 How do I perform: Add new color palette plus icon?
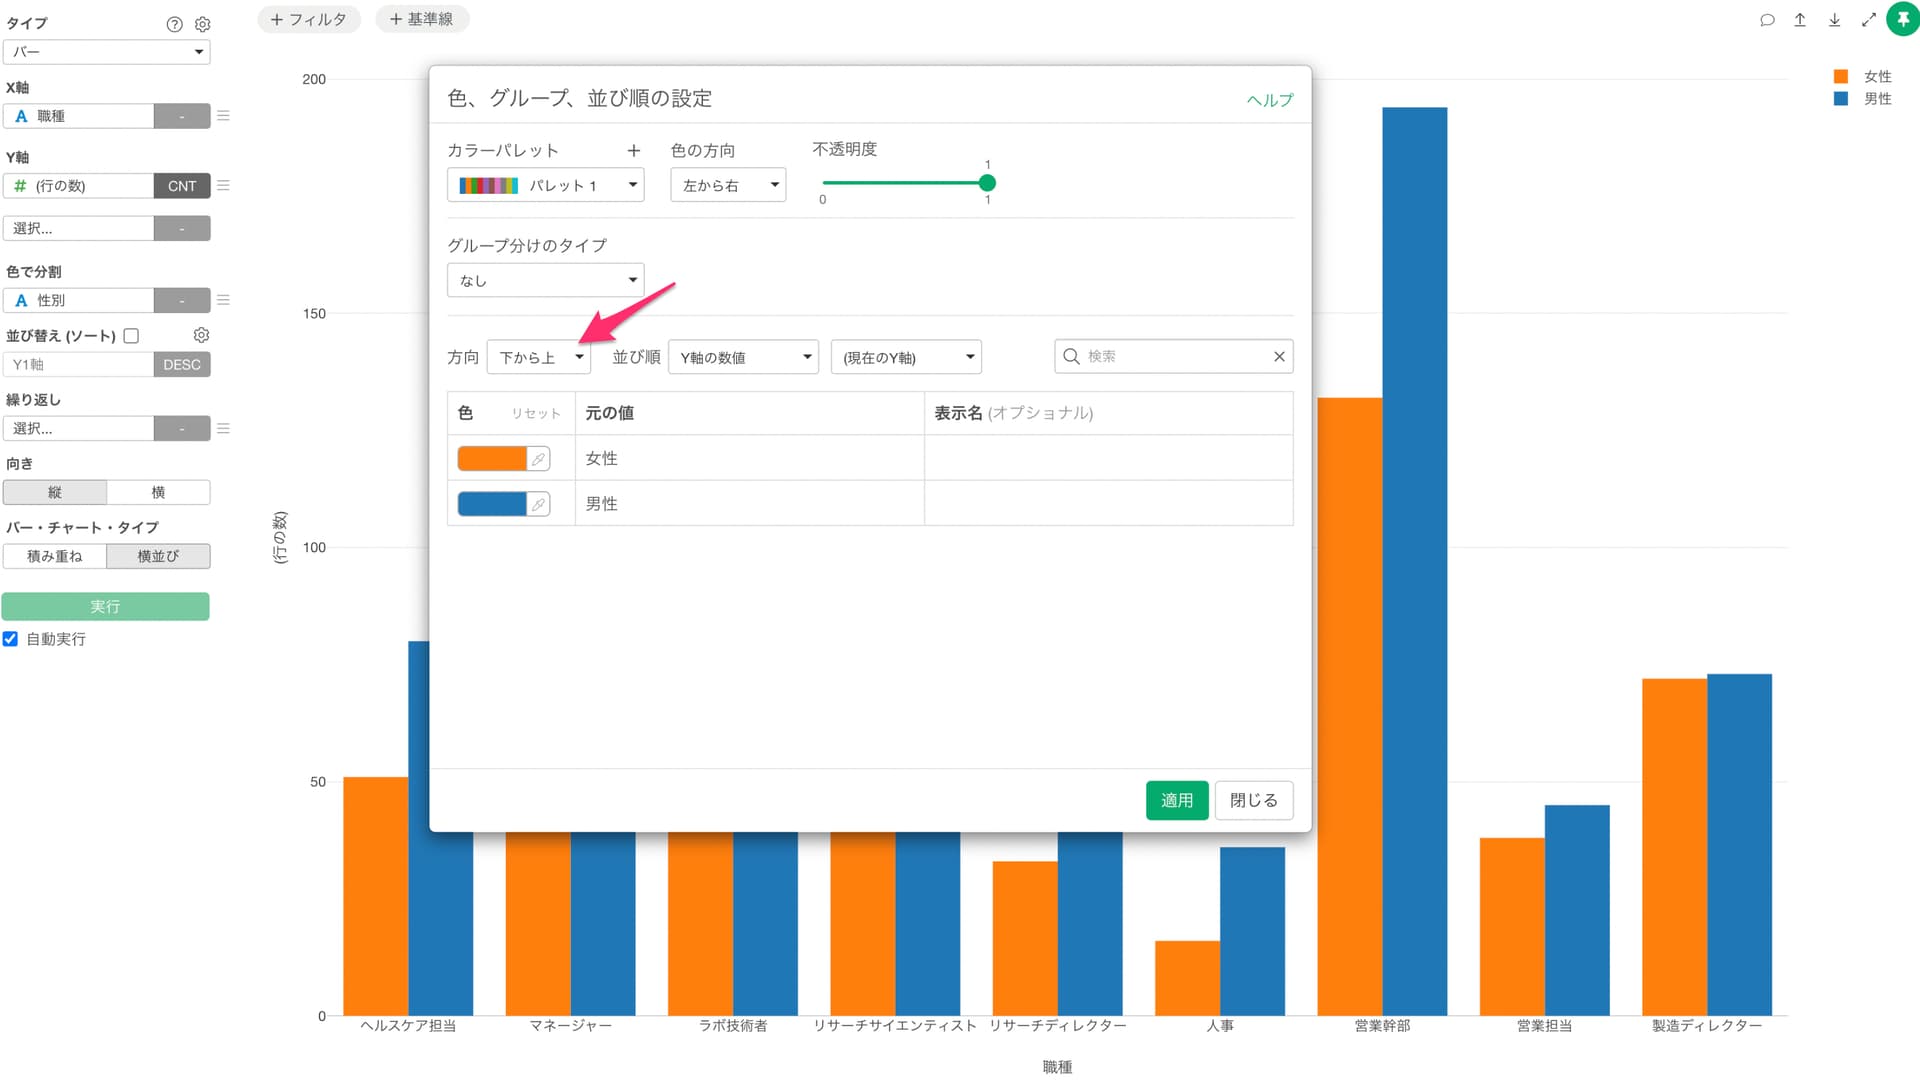(633, 151)
